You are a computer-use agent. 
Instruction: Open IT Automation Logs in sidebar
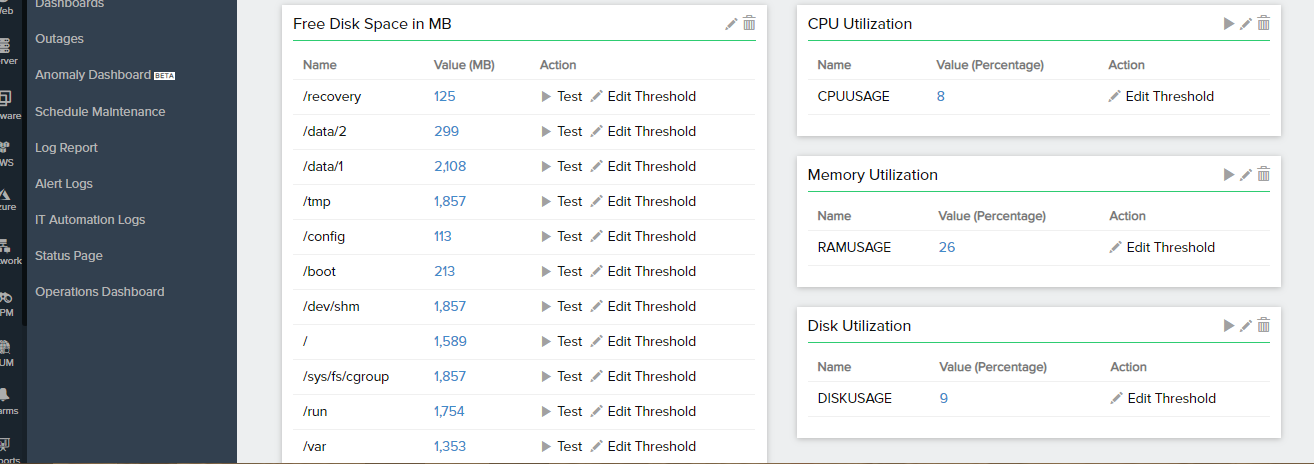pos(90,220)
